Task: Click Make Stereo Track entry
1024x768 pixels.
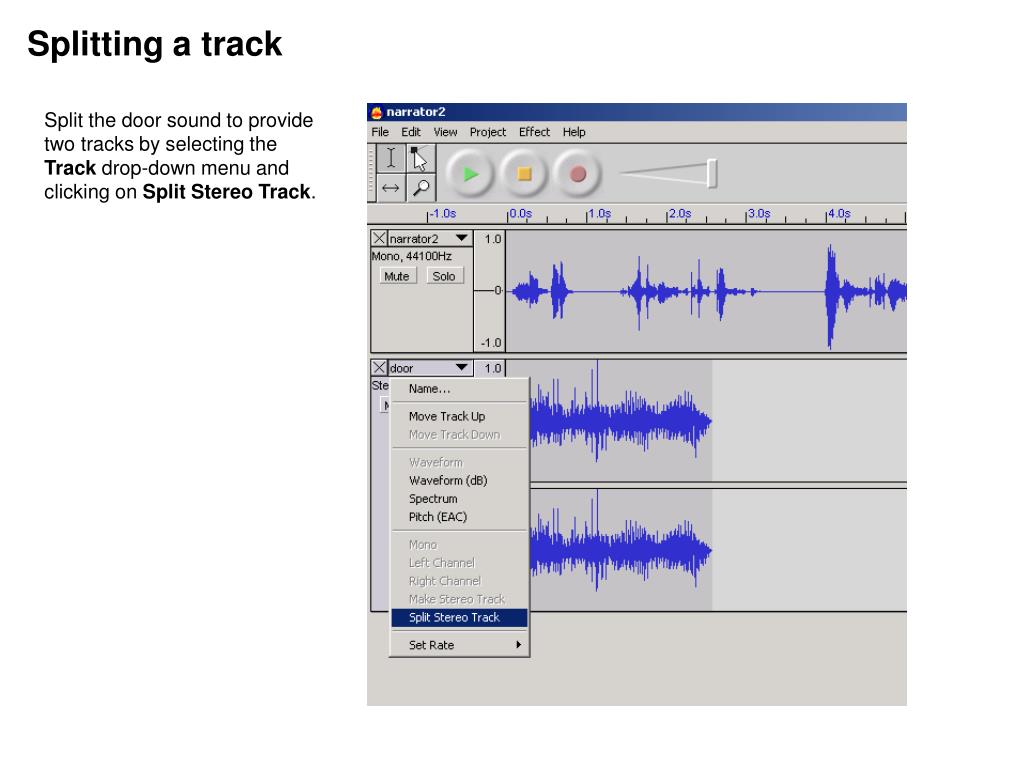Action: 459,599
